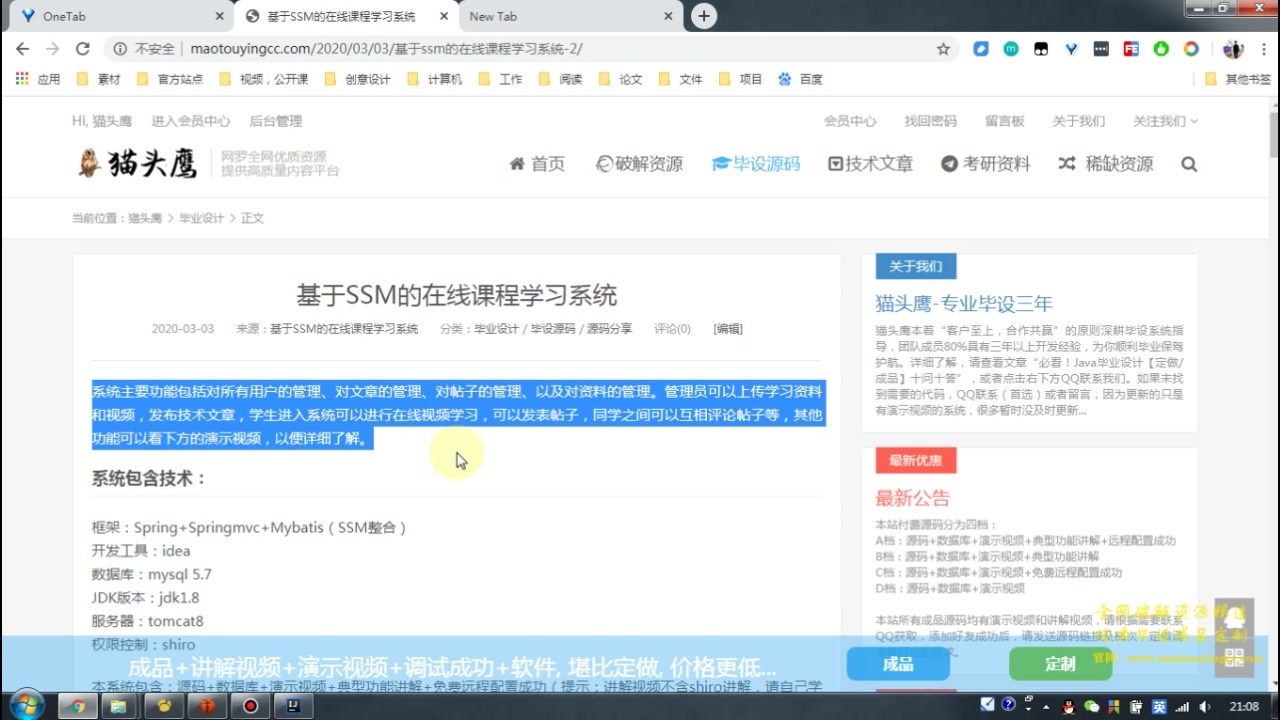1280x720 pixels.
Task: Click the 成品 blue button
Action: (898, 664)
